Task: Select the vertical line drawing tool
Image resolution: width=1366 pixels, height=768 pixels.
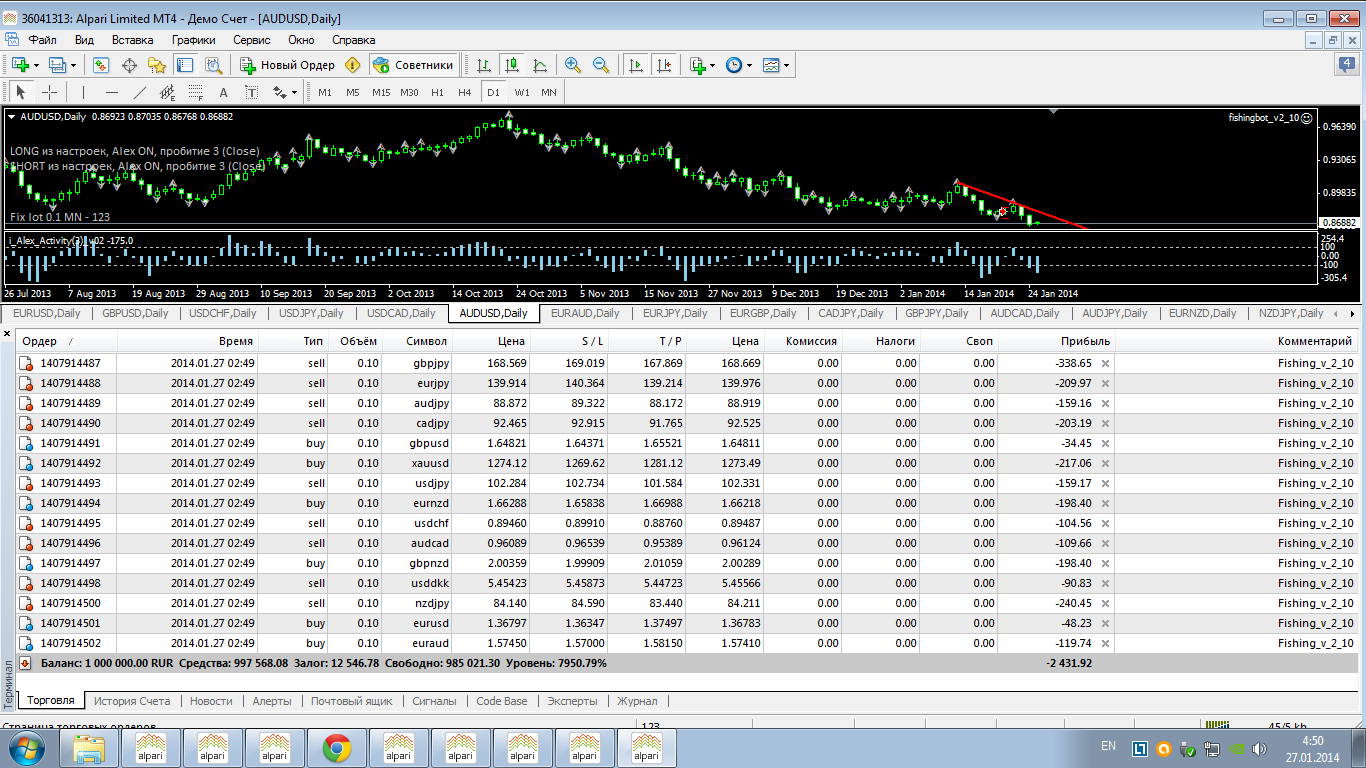Action: 83,92
